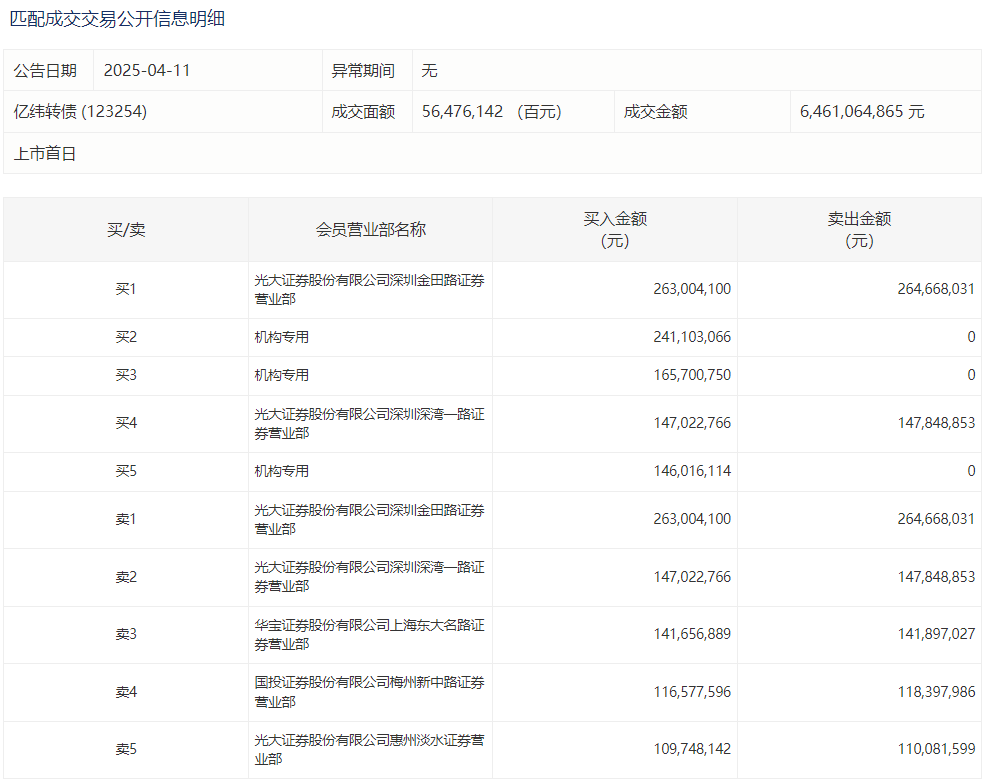
Task: Select the 买1 row label
Action: click(x=126, y=290)
